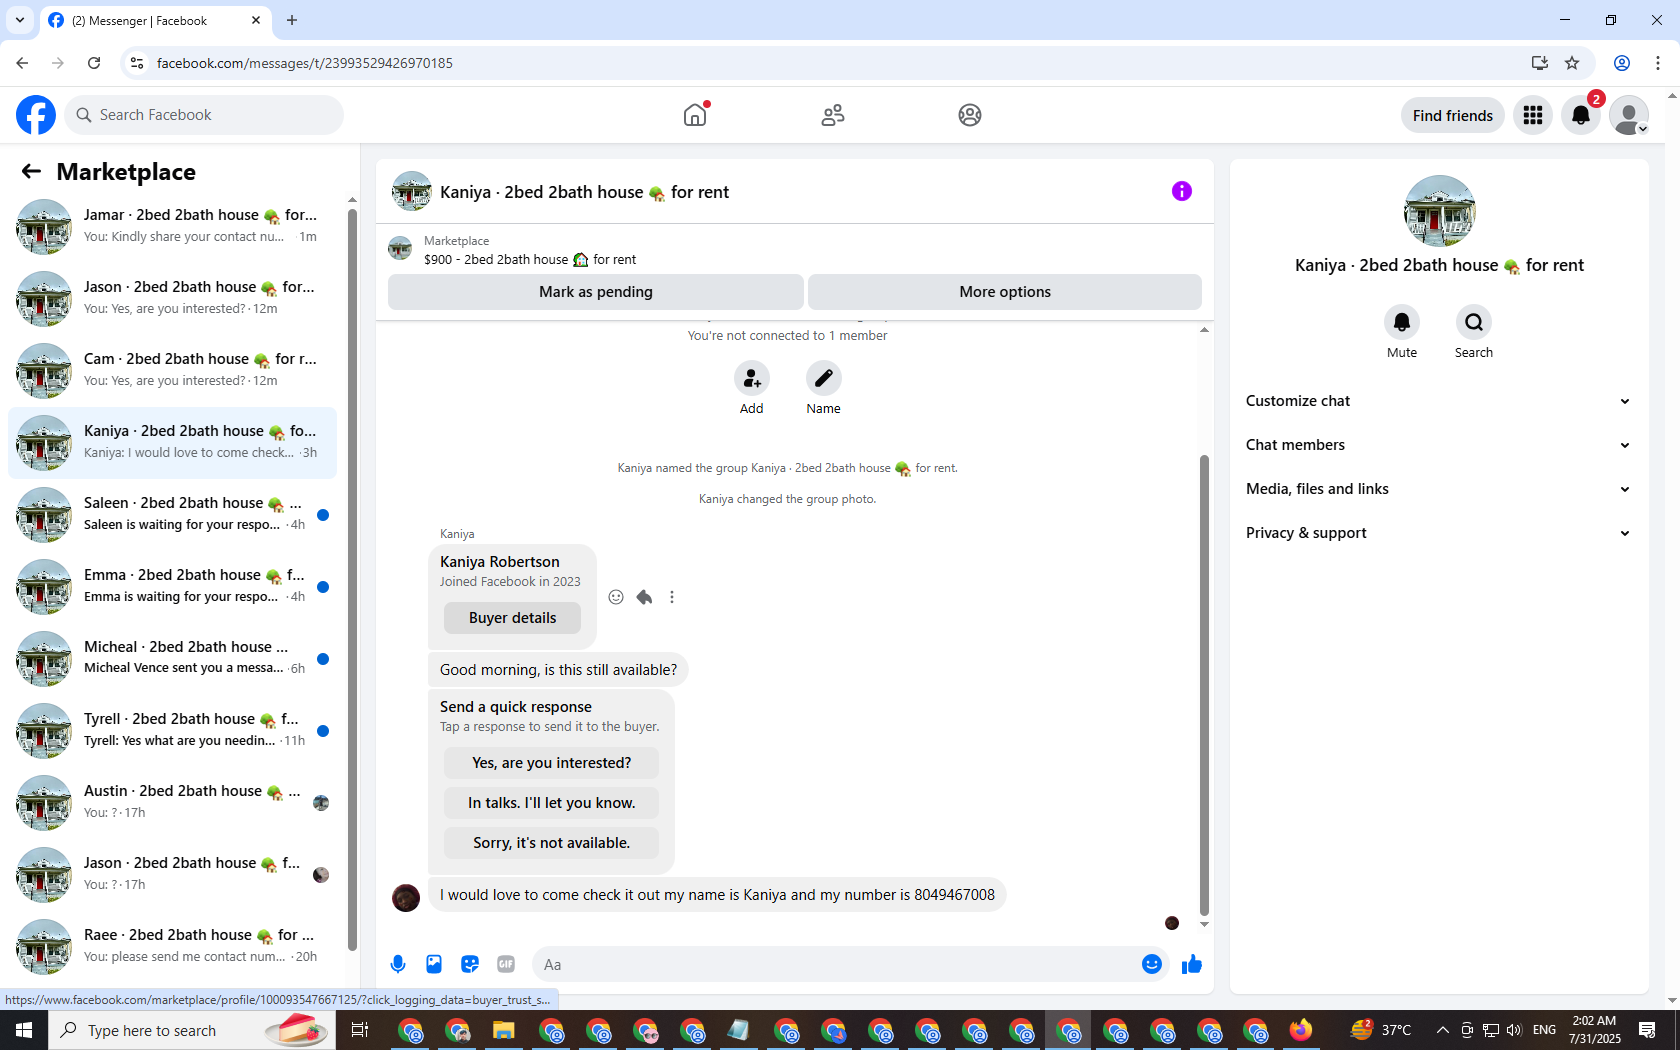The height and width of the screenshot is (1050, 1680).
Task: Reply to Kaniya's buyer card message
Action: click(x=644, y=597)
